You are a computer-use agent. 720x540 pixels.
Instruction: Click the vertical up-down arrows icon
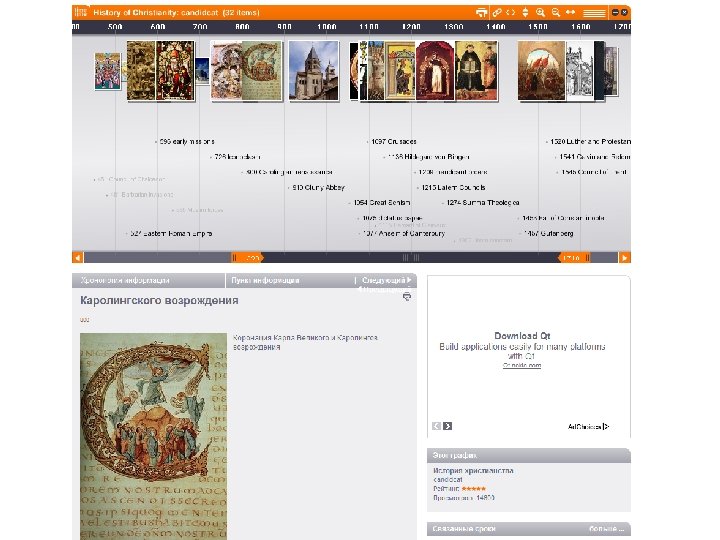point(525,12)
